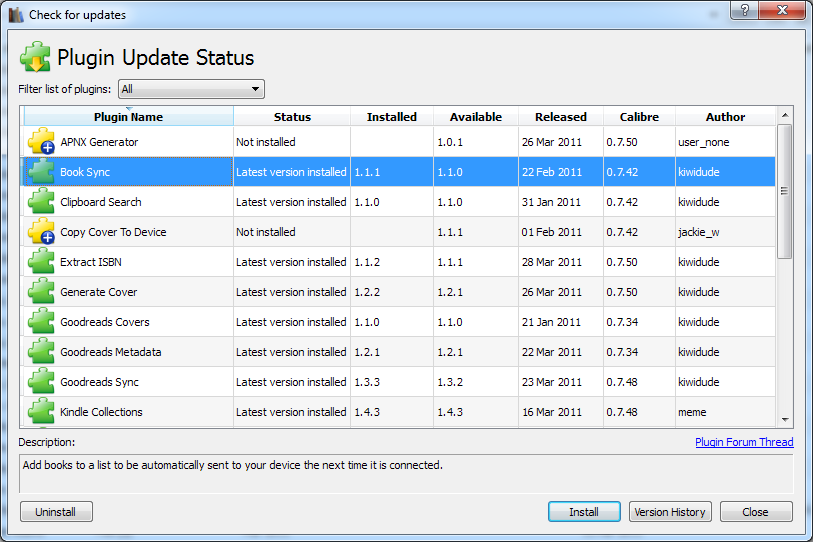Sort by the Status column header
813x542 pixels.
click(x=292, y=117)
